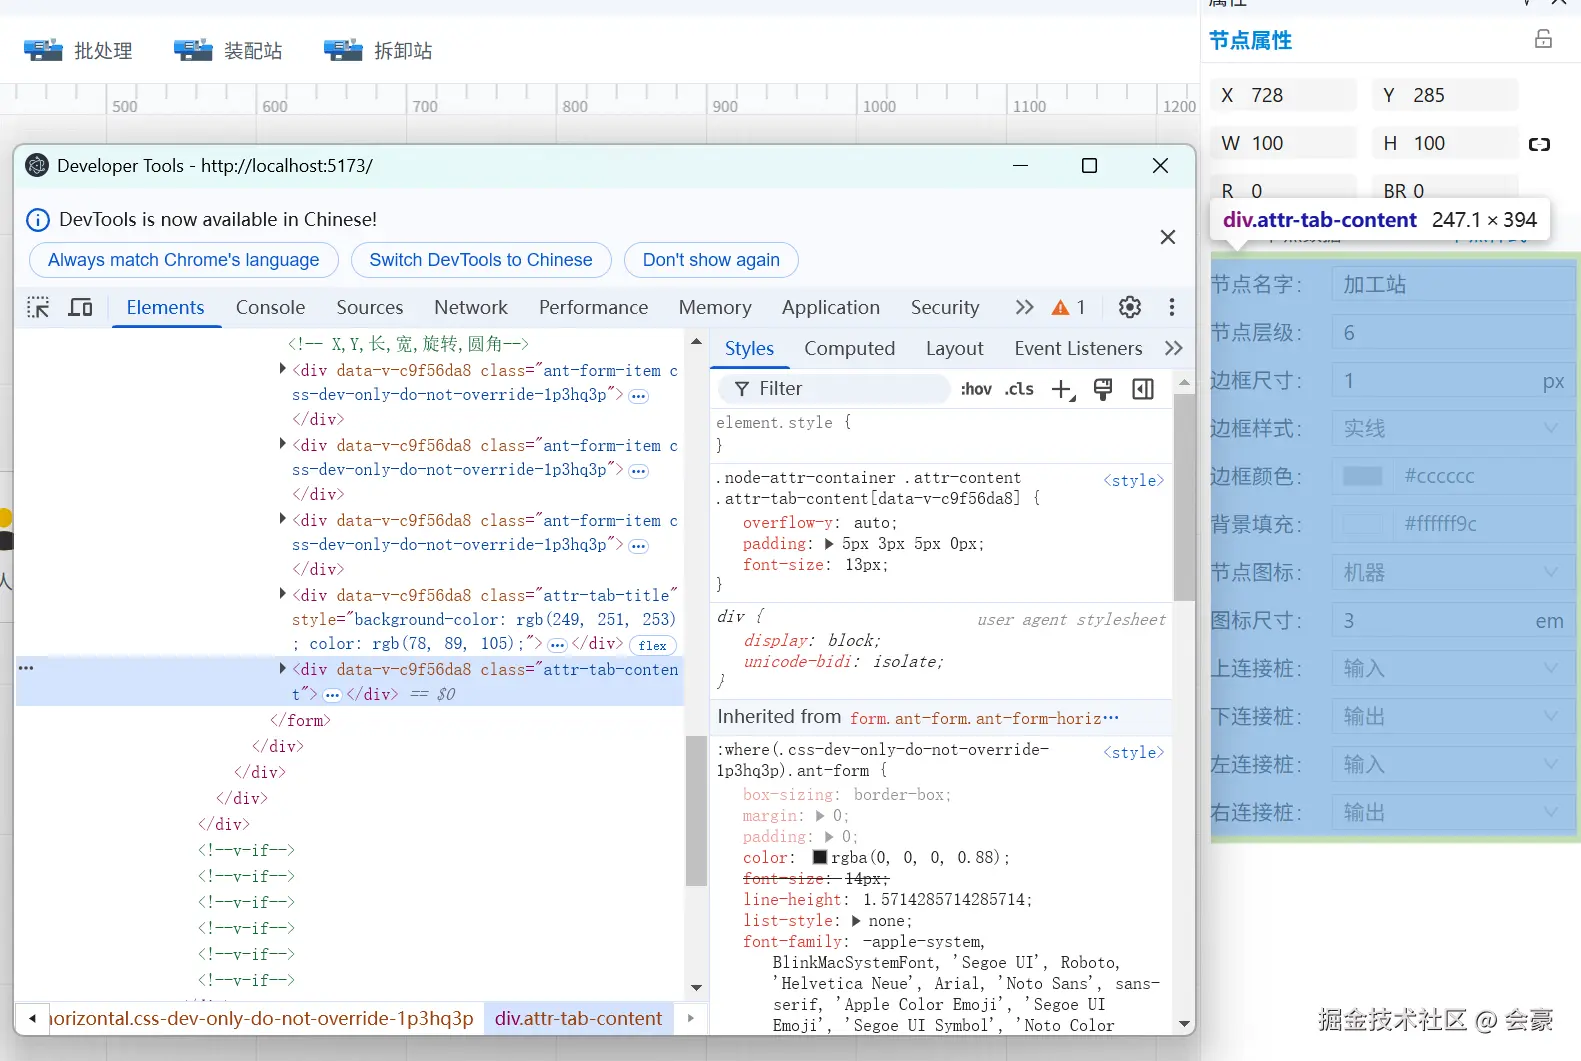Expand list-style shorthand property
The width and height of the screenshot is (1581, 1061).
pyautogui.click(x=856, y=921)
